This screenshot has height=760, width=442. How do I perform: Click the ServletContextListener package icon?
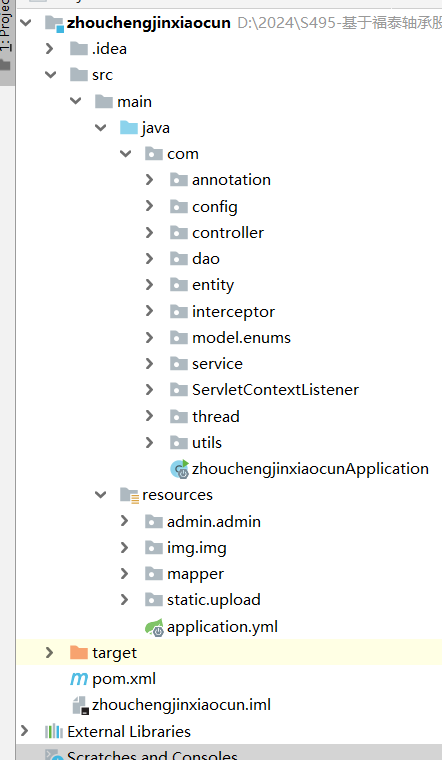(179, 390)
